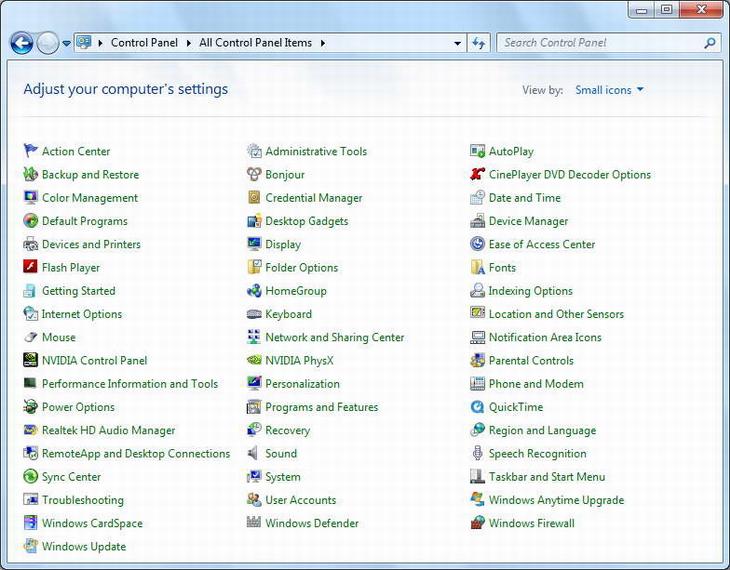Click the address bar Control Panel icon
730x570 pixels.
pos(84,42)
